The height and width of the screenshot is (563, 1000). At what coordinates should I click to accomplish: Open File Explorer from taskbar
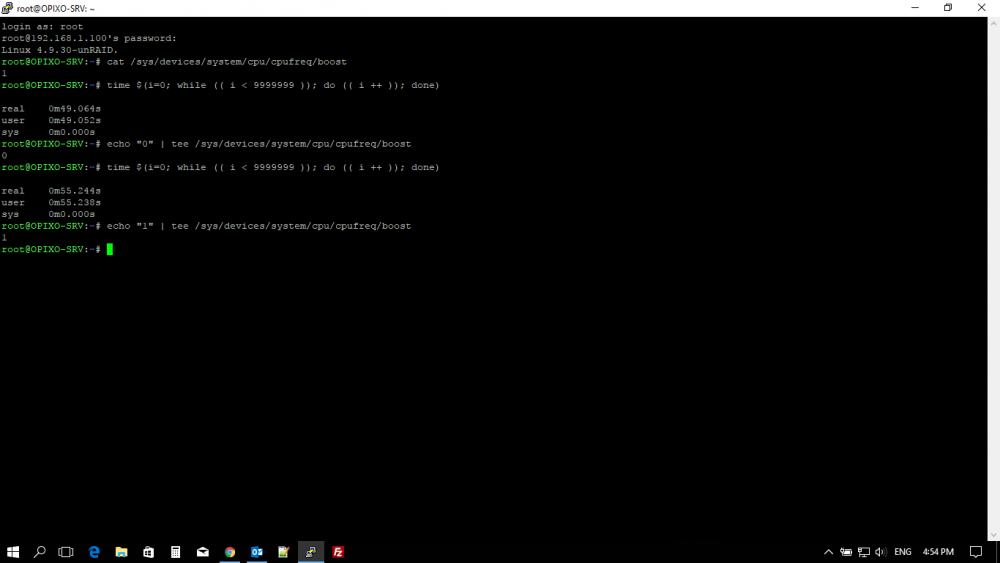[121, 552]
